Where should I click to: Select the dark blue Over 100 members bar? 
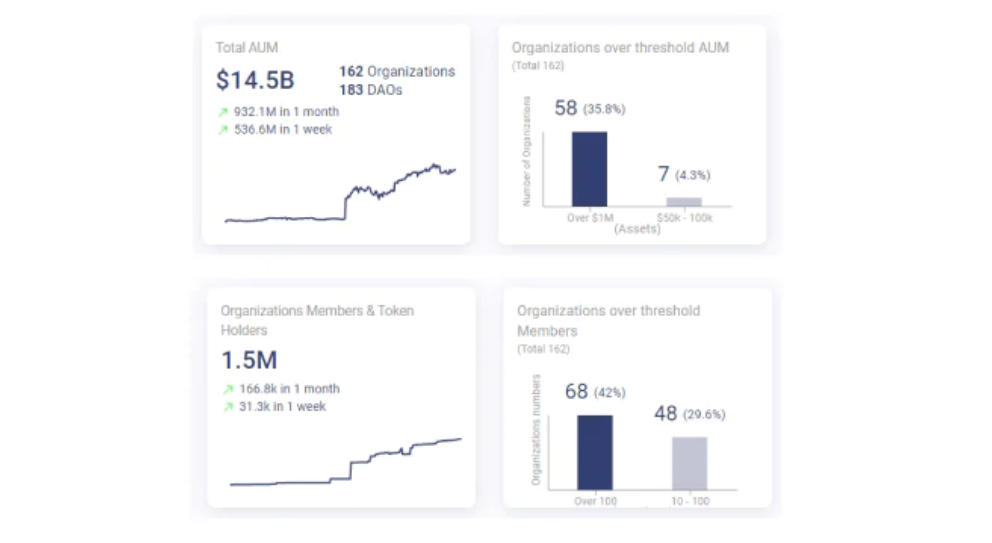click(595, 452)
